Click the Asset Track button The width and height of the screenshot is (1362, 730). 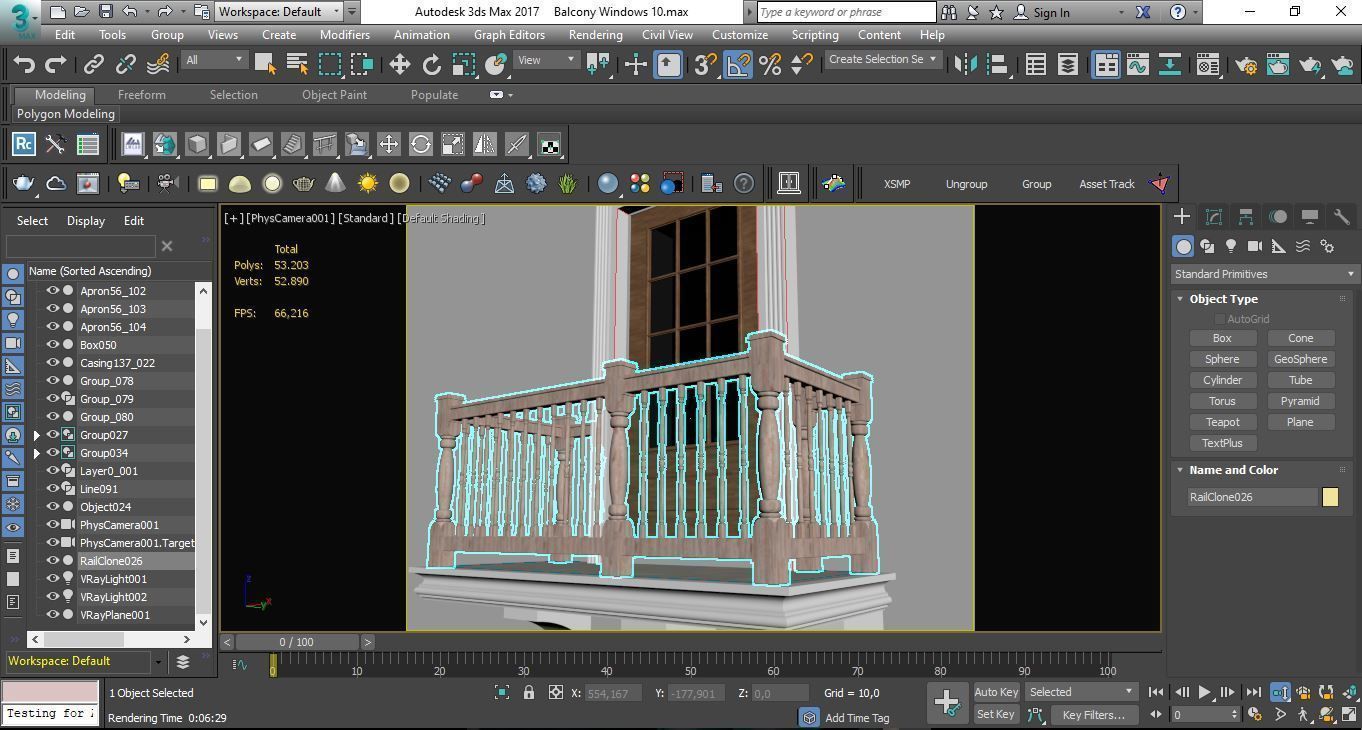[1107, 184]
